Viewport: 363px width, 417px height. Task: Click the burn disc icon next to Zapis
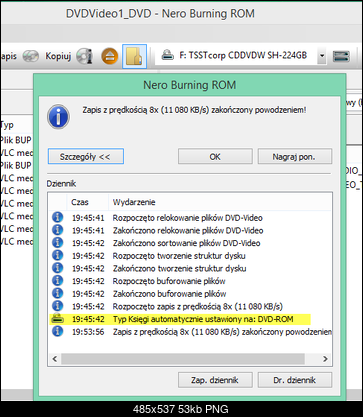pos(31,56)
